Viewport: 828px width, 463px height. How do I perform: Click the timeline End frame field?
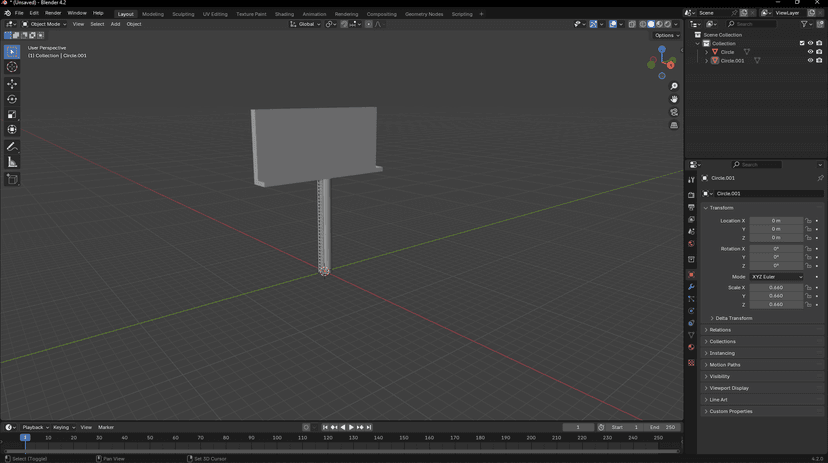tap(664, 427)
